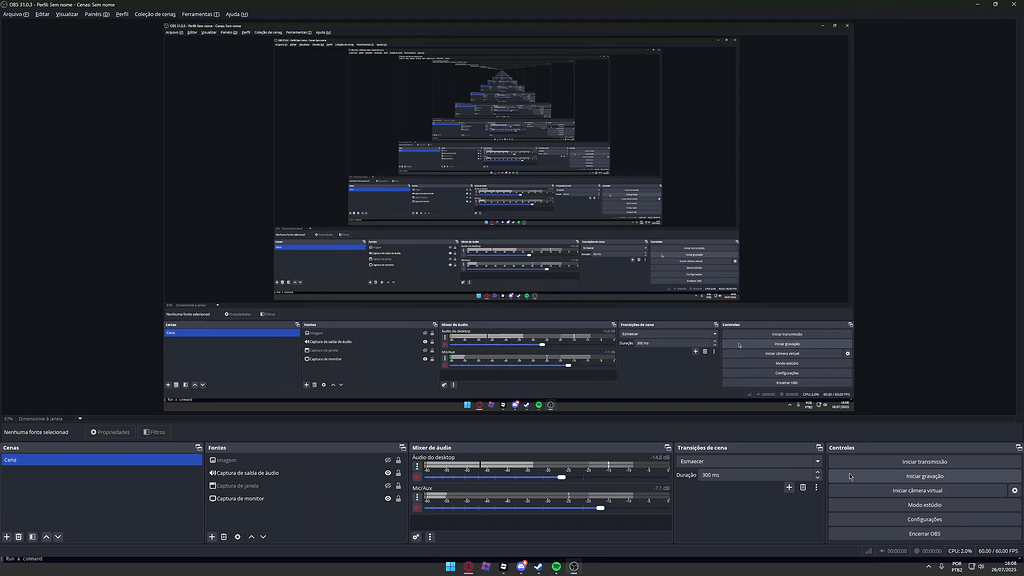The height and width of the screenshot is (576, 1024).
Task: Open the Coleção de cenas menu
Action: point(155,14)
